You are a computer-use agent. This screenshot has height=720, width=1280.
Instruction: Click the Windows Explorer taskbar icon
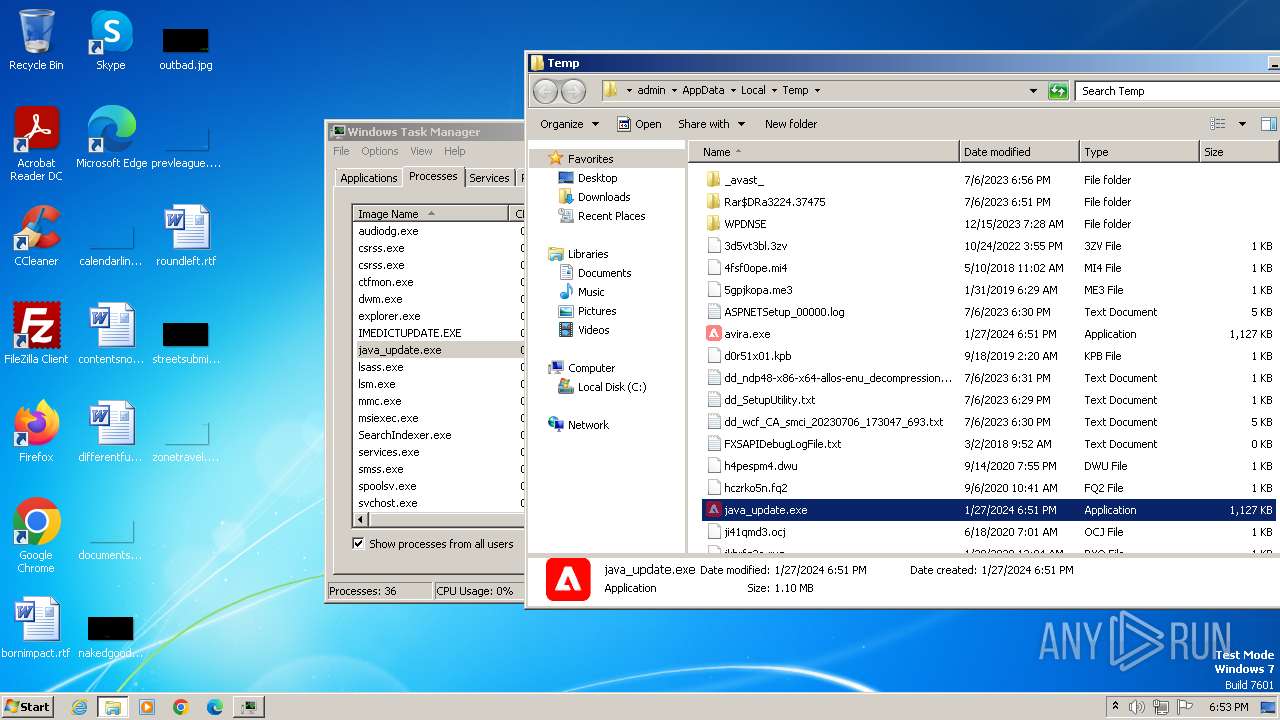(112, 707)
